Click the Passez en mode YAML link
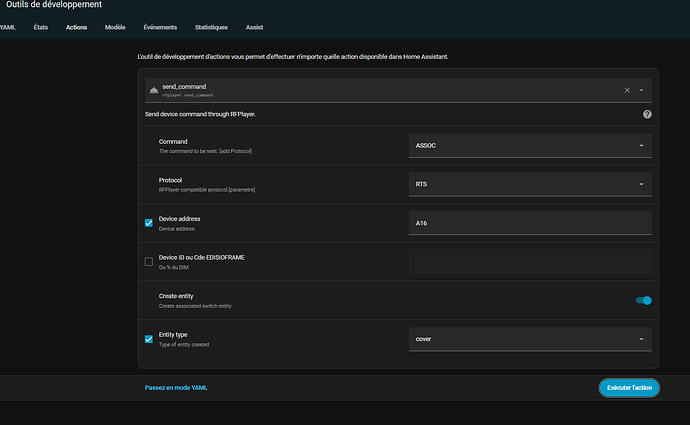This screenshot has width=690, height=425. point(176,387)
